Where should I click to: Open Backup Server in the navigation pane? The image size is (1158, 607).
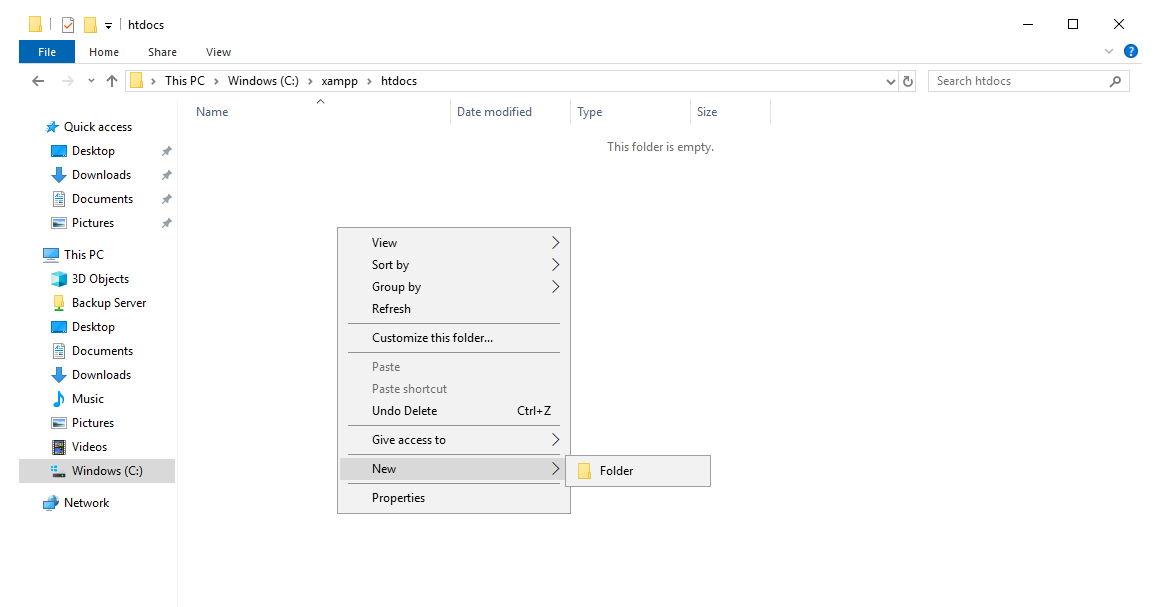coord(108,303)
